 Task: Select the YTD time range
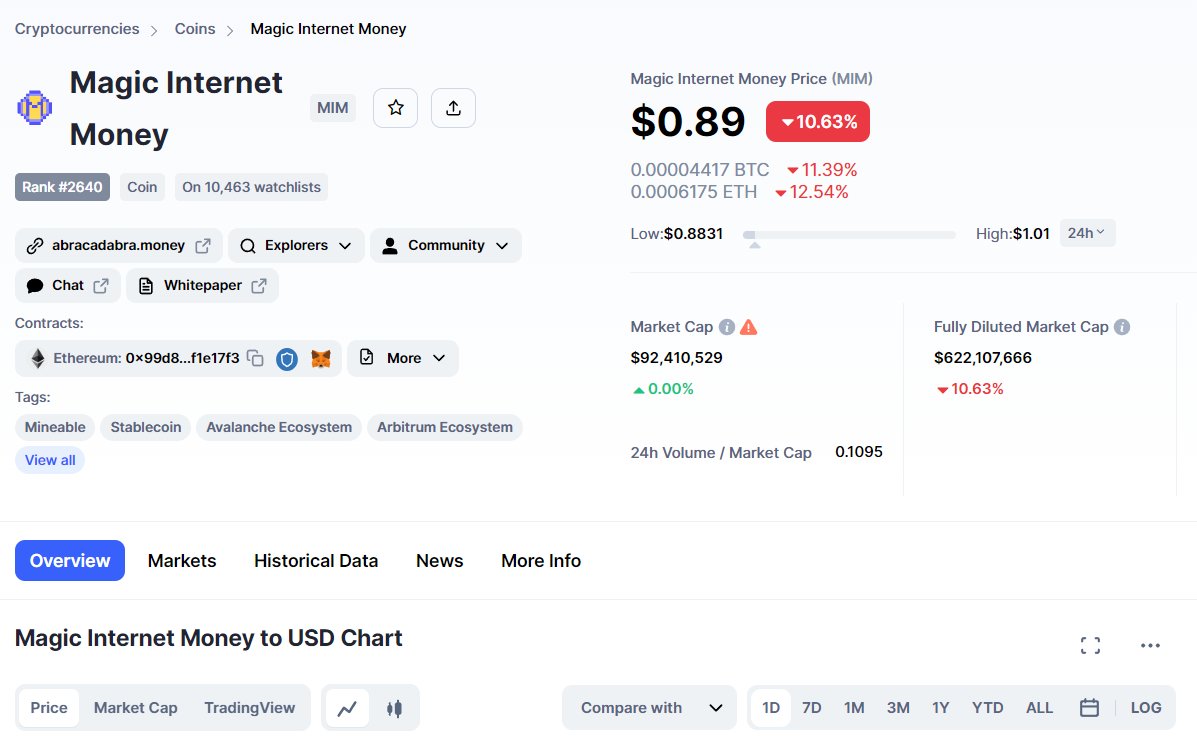(988, 708)
